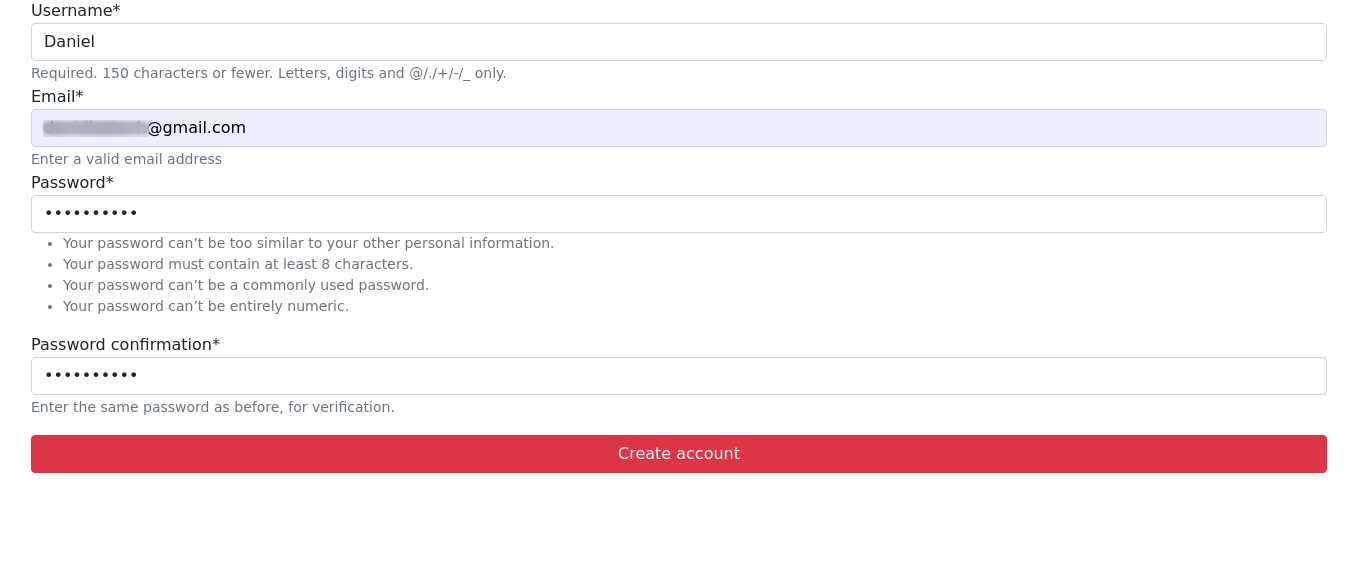The image size is (1359, 567).
Task: Click 'Enter the same password as before' hint
Action: pos(212,407)
